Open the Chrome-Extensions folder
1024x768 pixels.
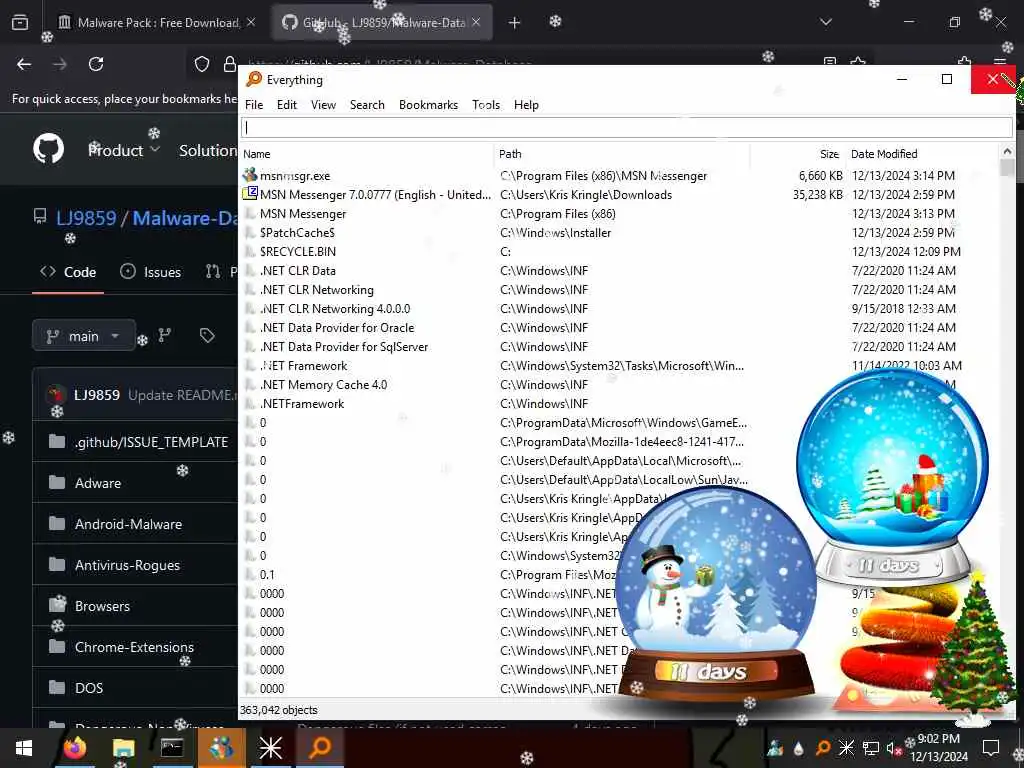135,647
